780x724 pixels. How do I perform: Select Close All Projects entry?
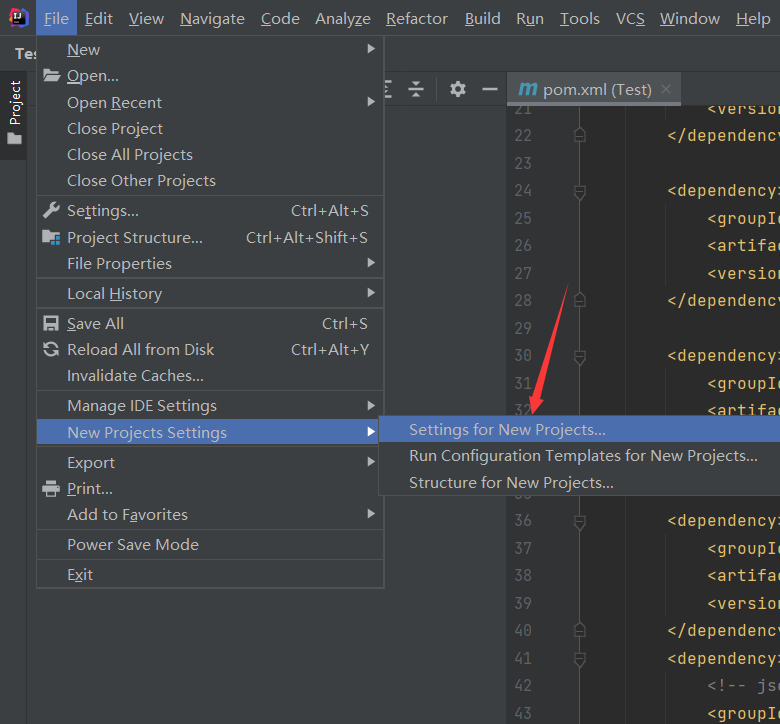click(210, 154)
